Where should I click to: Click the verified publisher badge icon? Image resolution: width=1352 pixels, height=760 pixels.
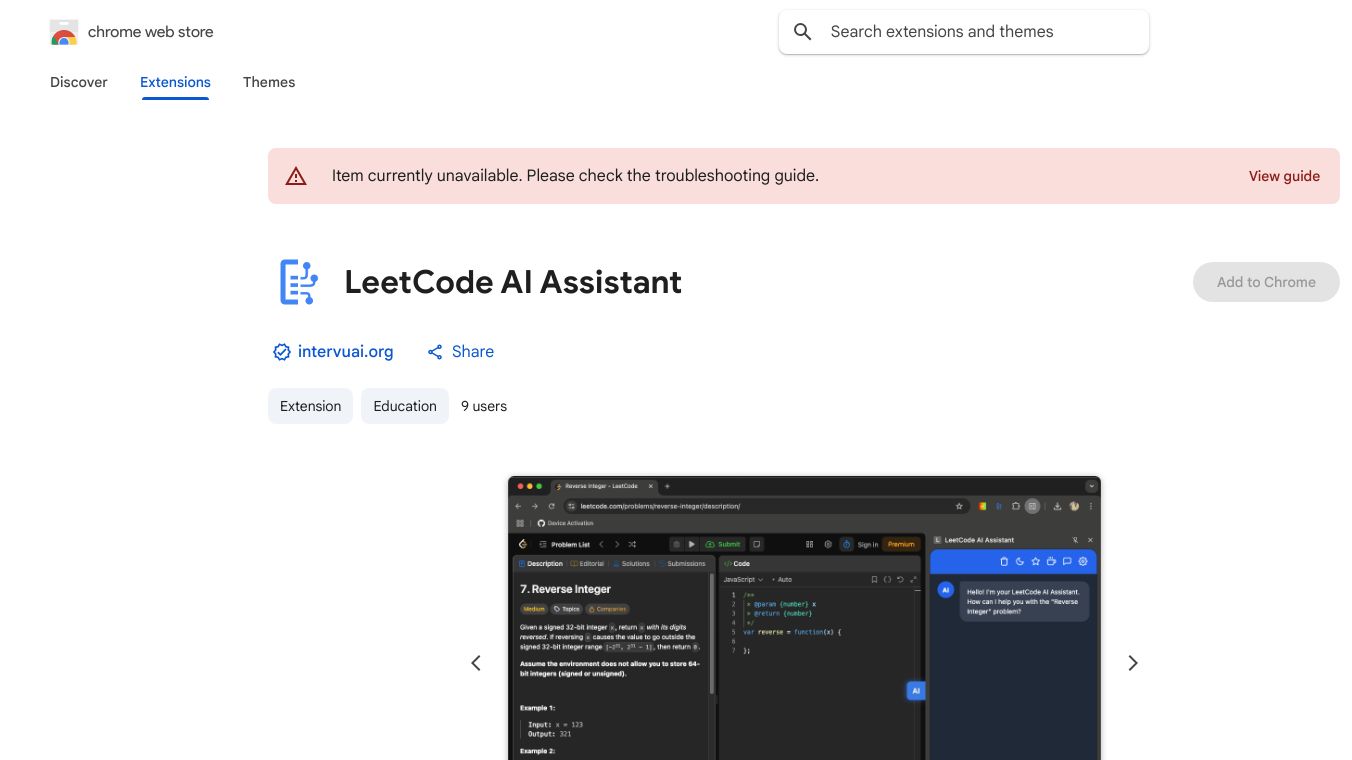[x=281, y=352]
